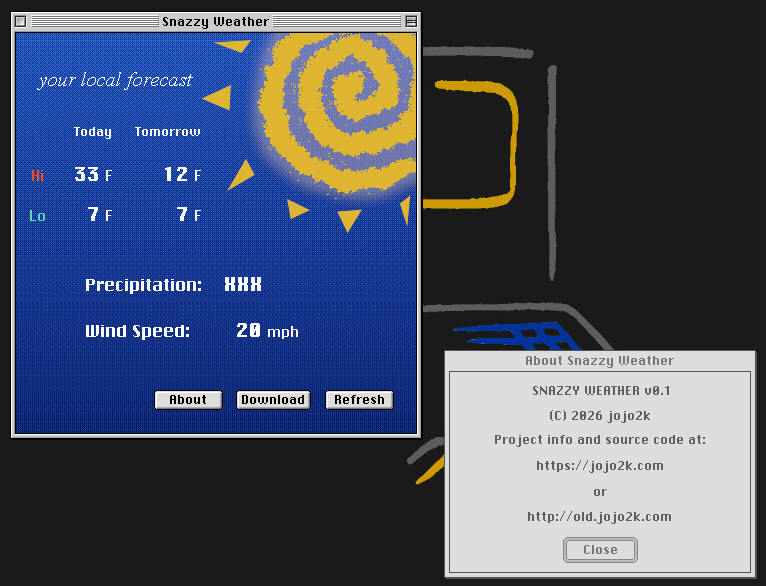Click the About Snazzy Weather title bar
This screenshot has height=586, width=766.
coord(599,360)
